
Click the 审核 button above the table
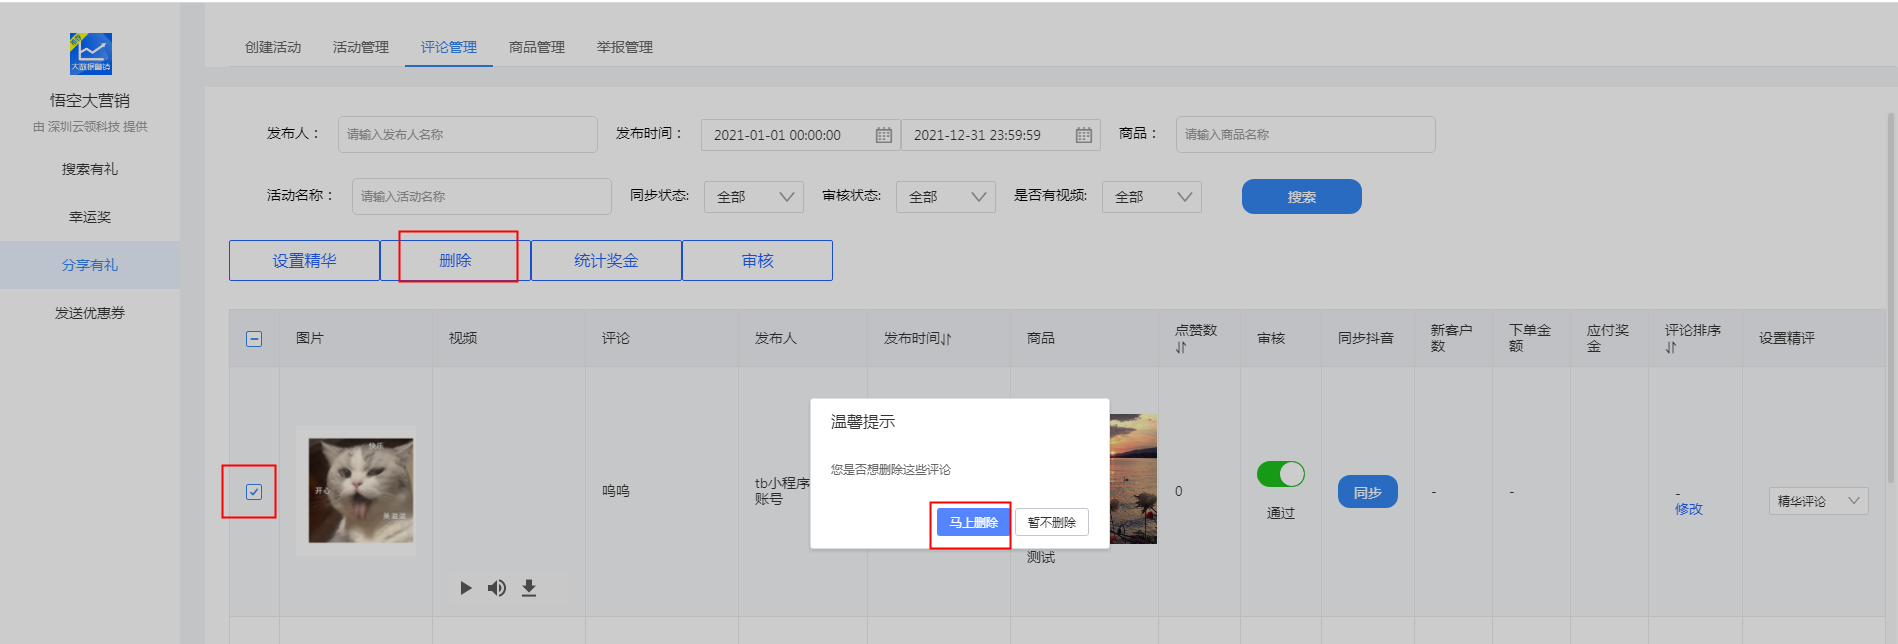pyautogui.click(x=758, y=261)
